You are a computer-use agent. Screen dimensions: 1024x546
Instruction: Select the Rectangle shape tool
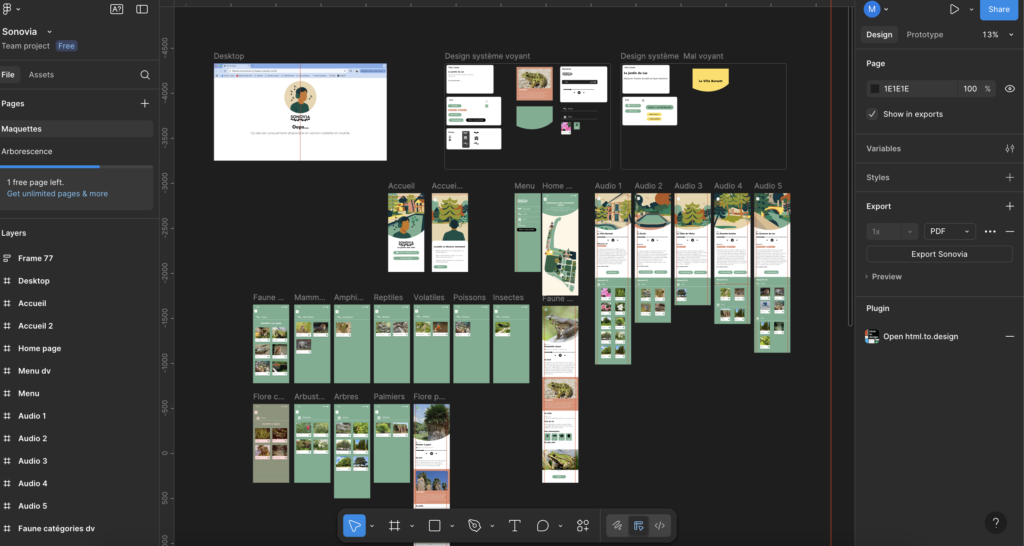pos(435,525)
